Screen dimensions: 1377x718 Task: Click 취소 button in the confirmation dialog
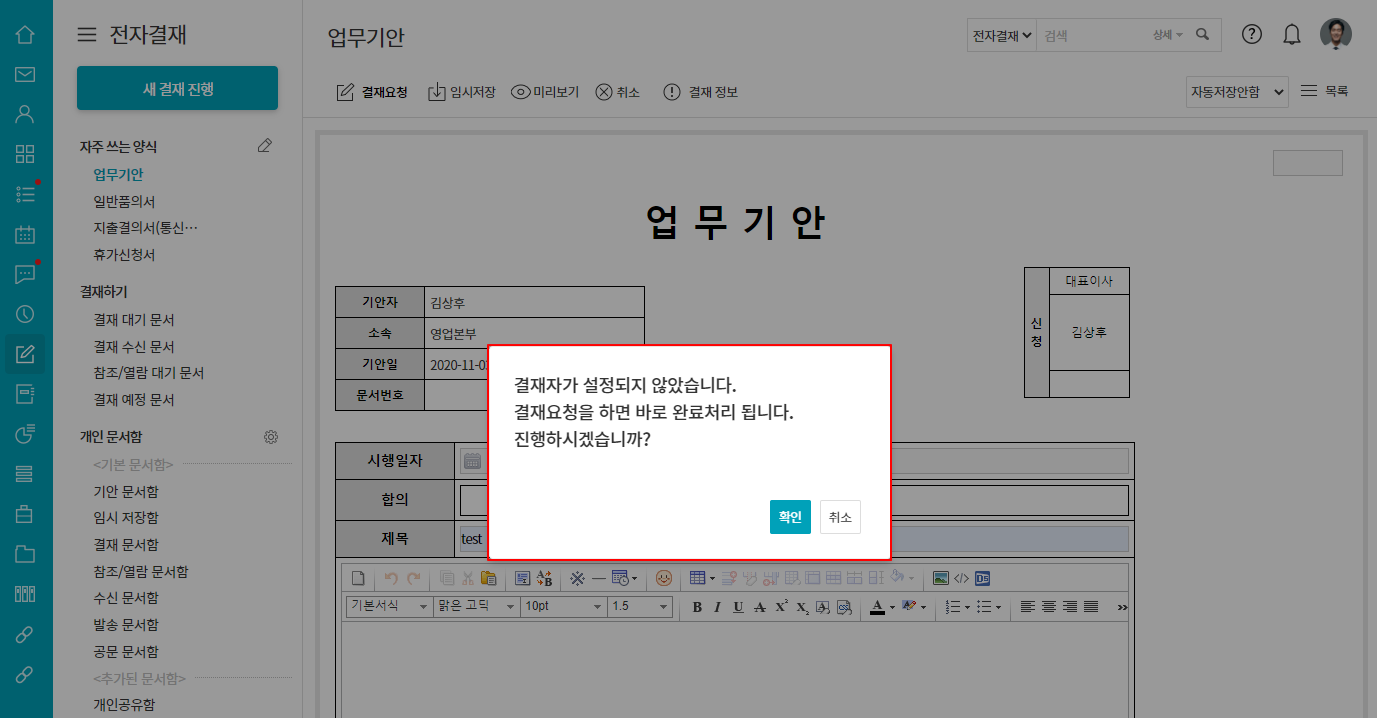pos(840,517)
